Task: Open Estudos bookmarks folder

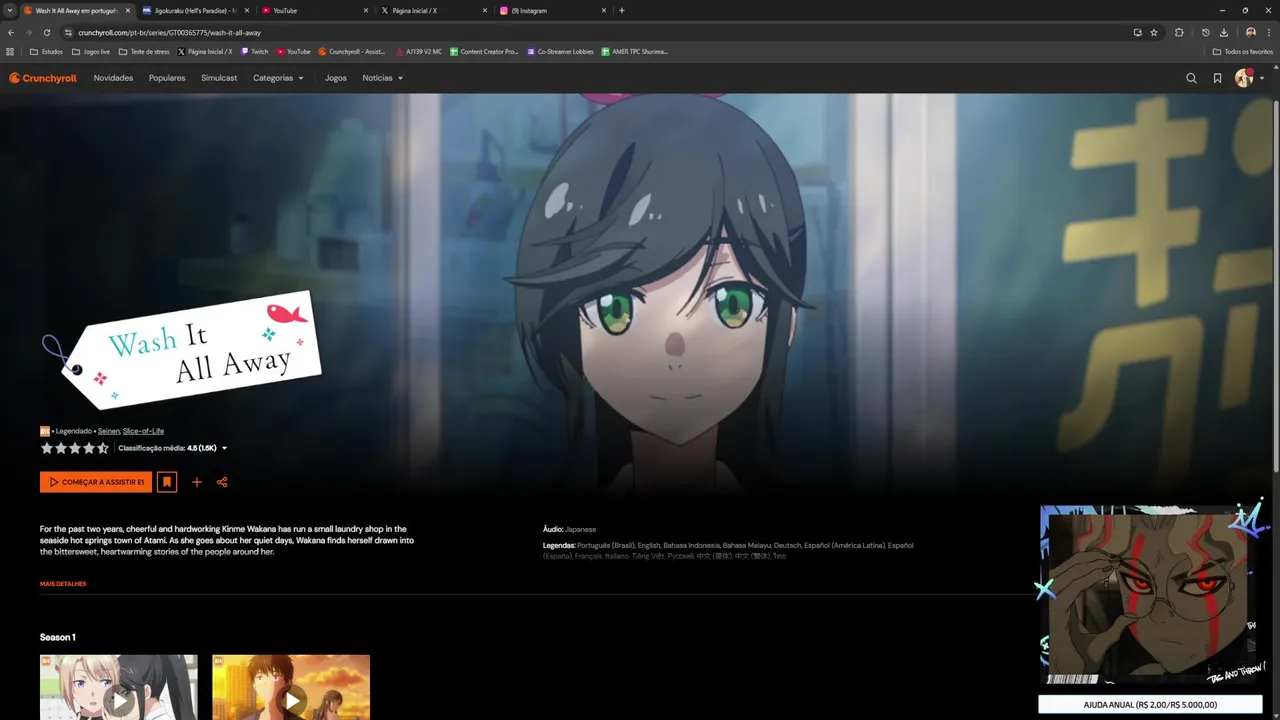Action: coord(46,51)
